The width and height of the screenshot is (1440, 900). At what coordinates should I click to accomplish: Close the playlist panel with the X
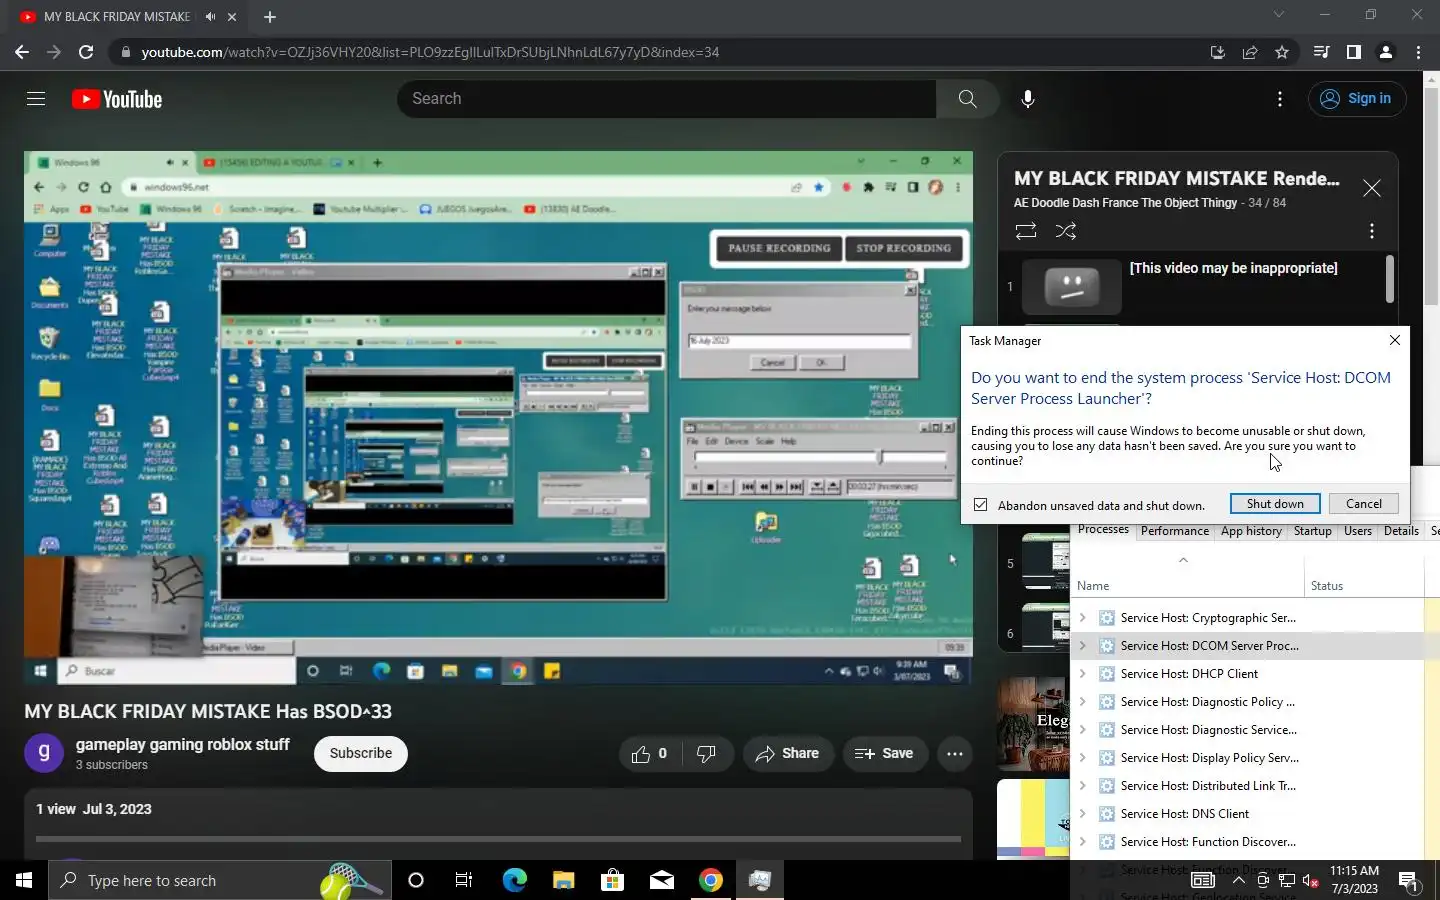pos(1372,188)
